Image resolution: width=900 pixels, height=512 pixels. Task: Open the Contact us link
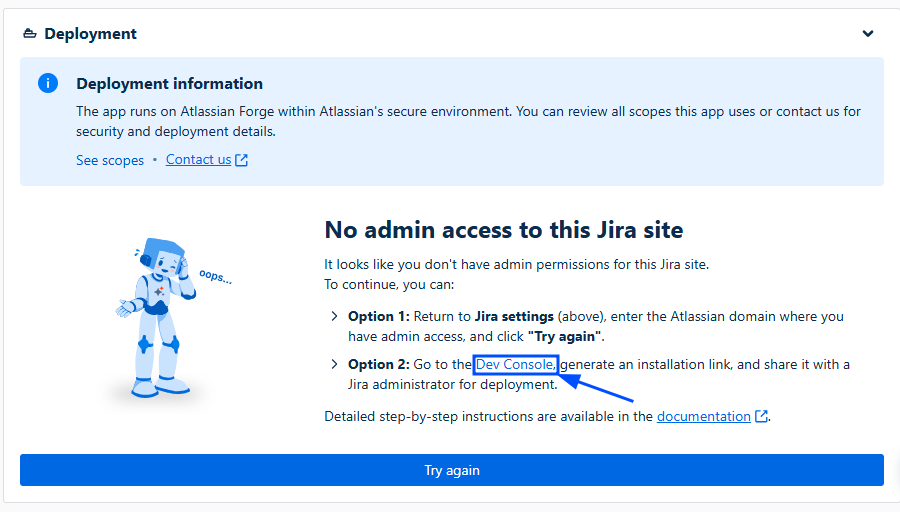pyautogui.click(x=198, y=160)
